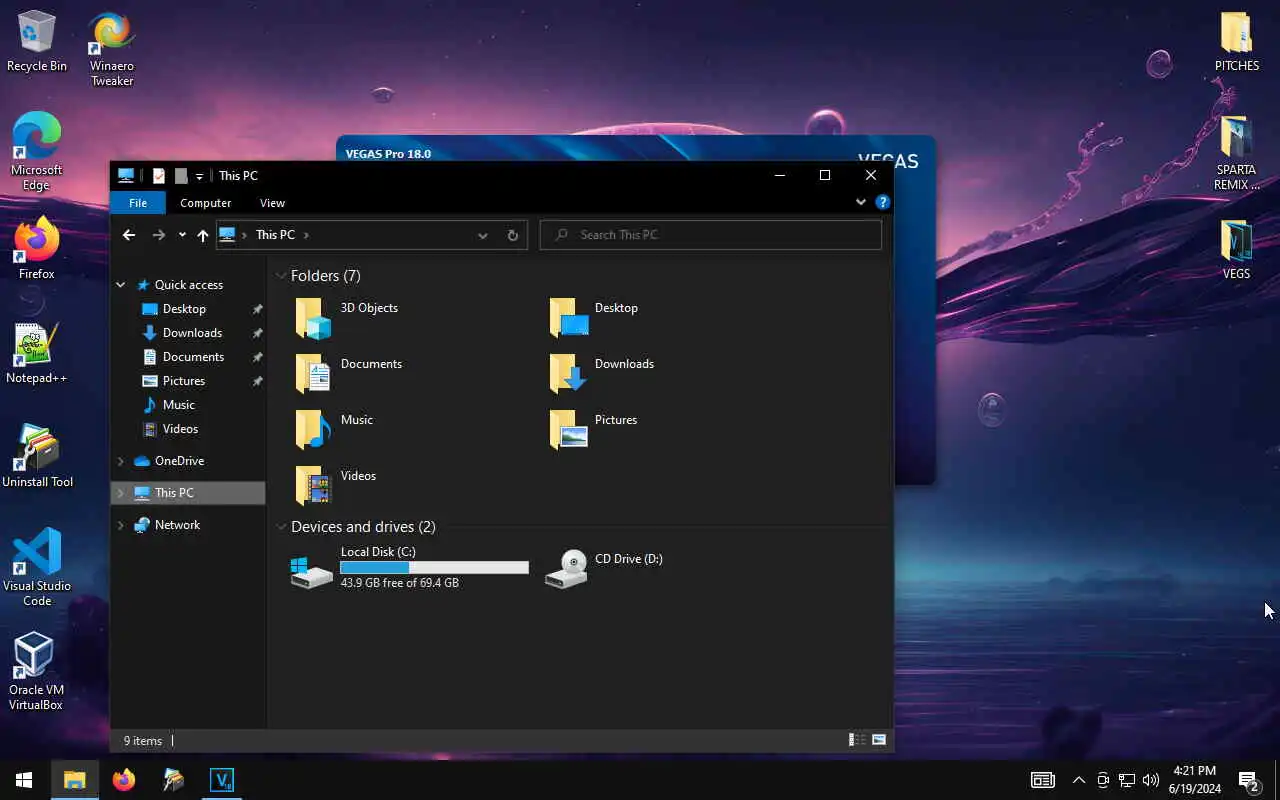Open the notification center icon
The image size is (1280, 800).
pyautogui.click(x=1249, y=780)
